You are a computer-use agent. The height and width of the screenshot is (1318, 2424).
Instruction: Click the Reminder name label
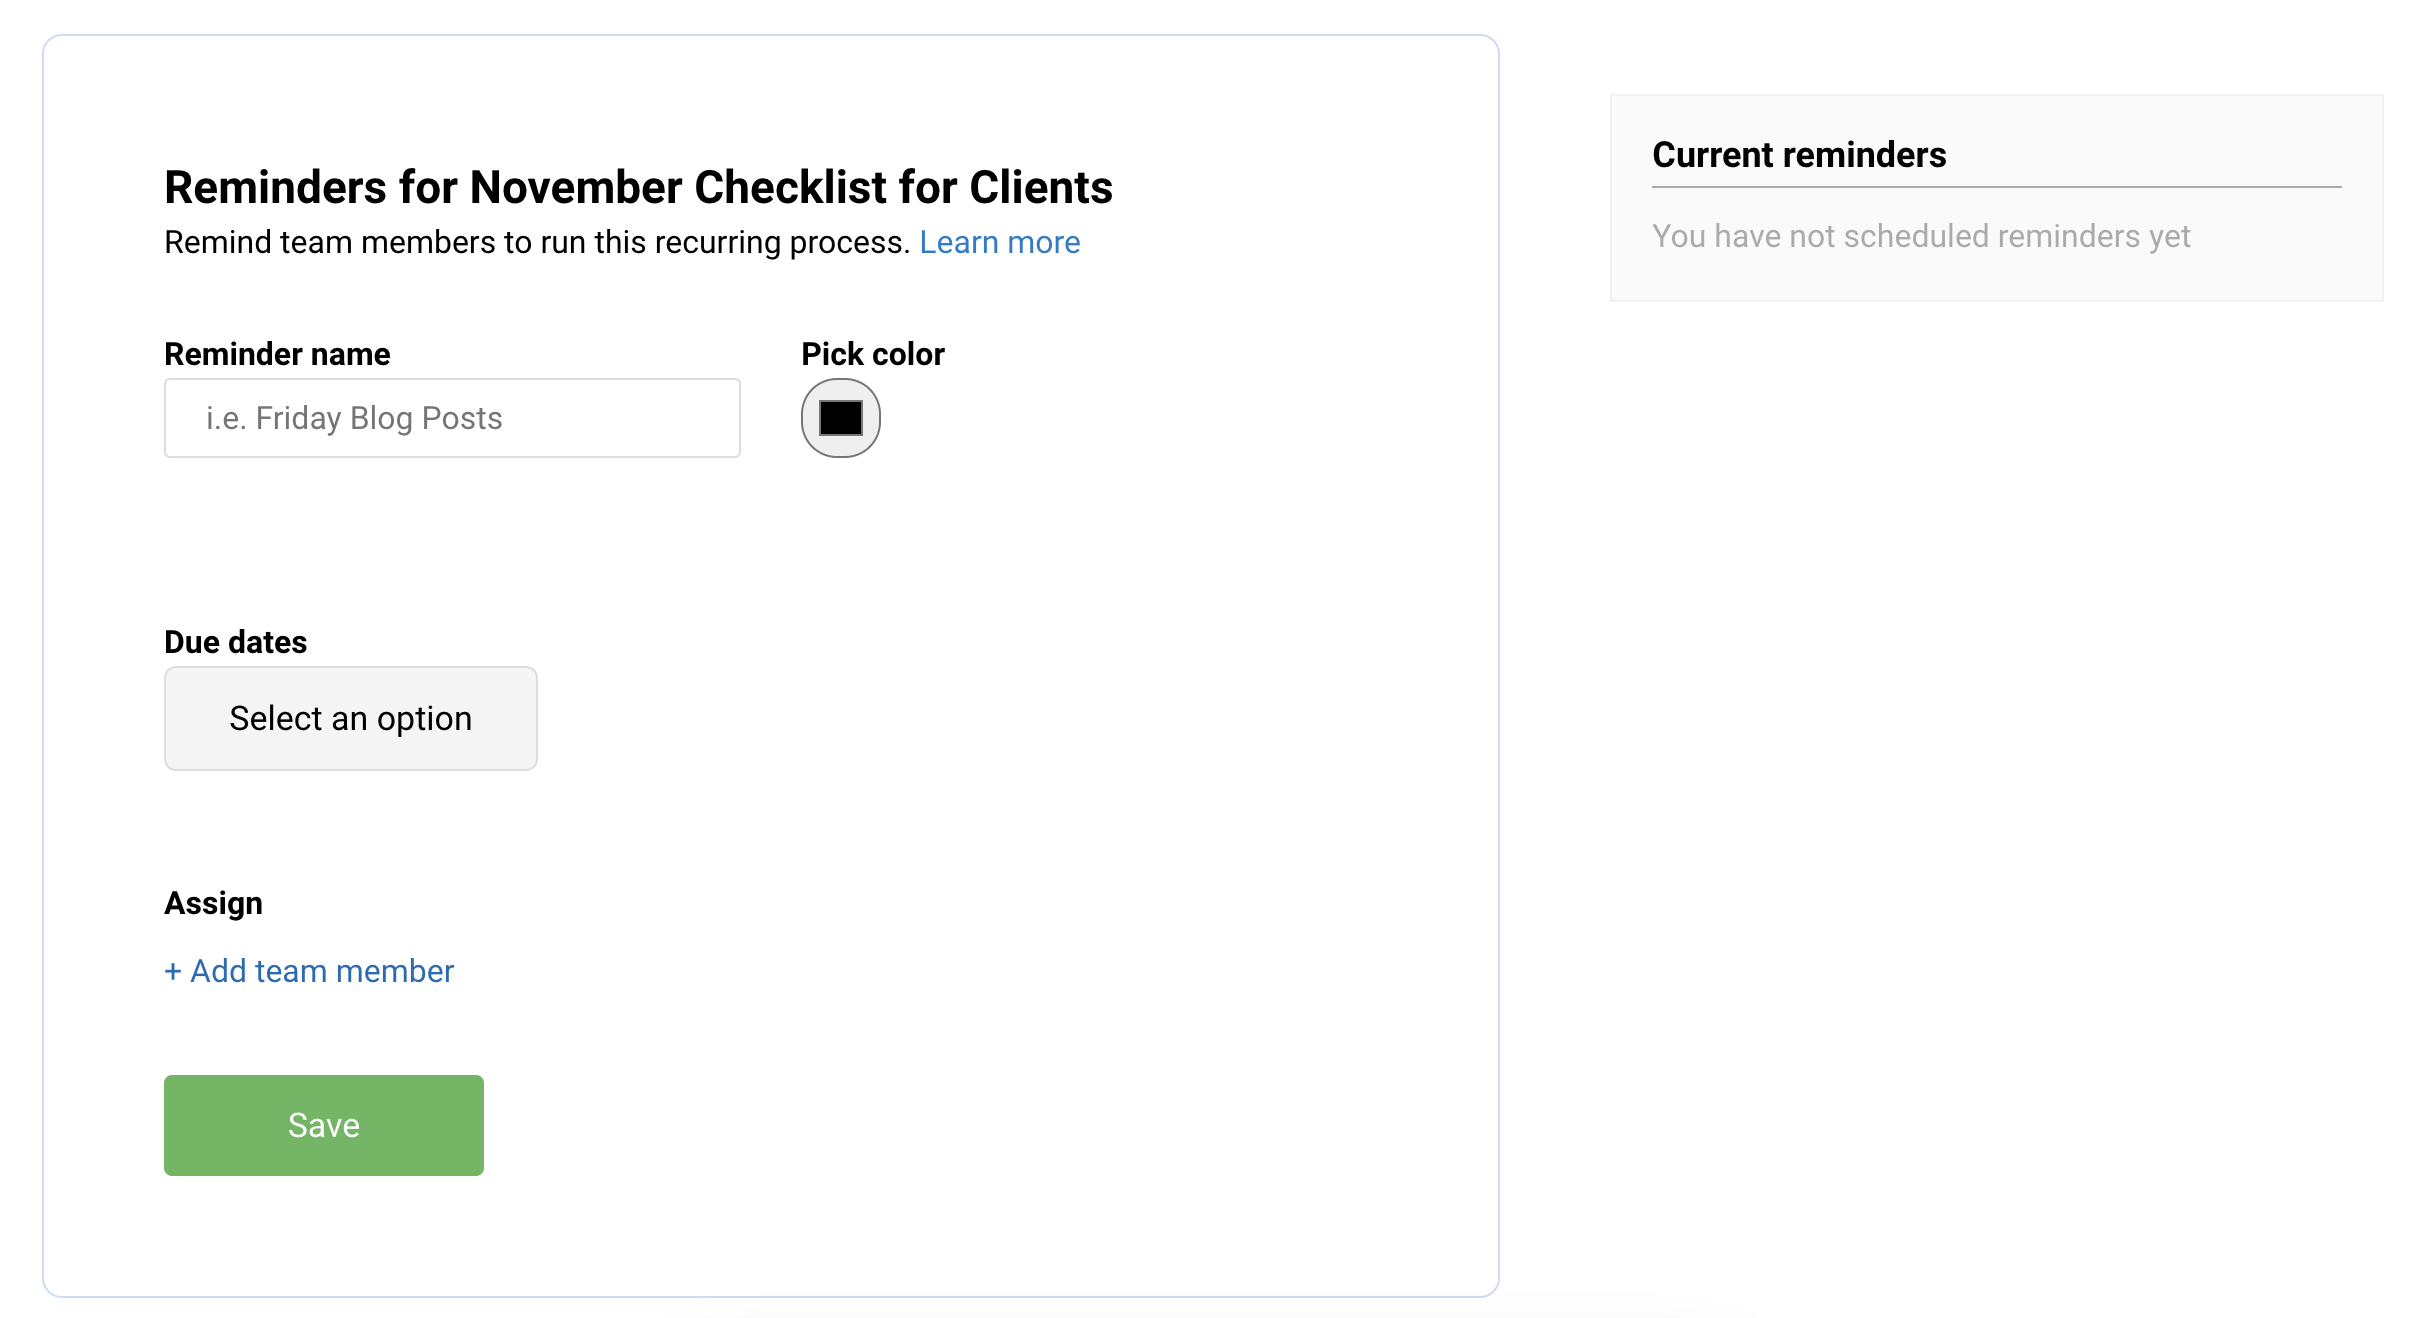pyautogui.click(x=277, y=354)
